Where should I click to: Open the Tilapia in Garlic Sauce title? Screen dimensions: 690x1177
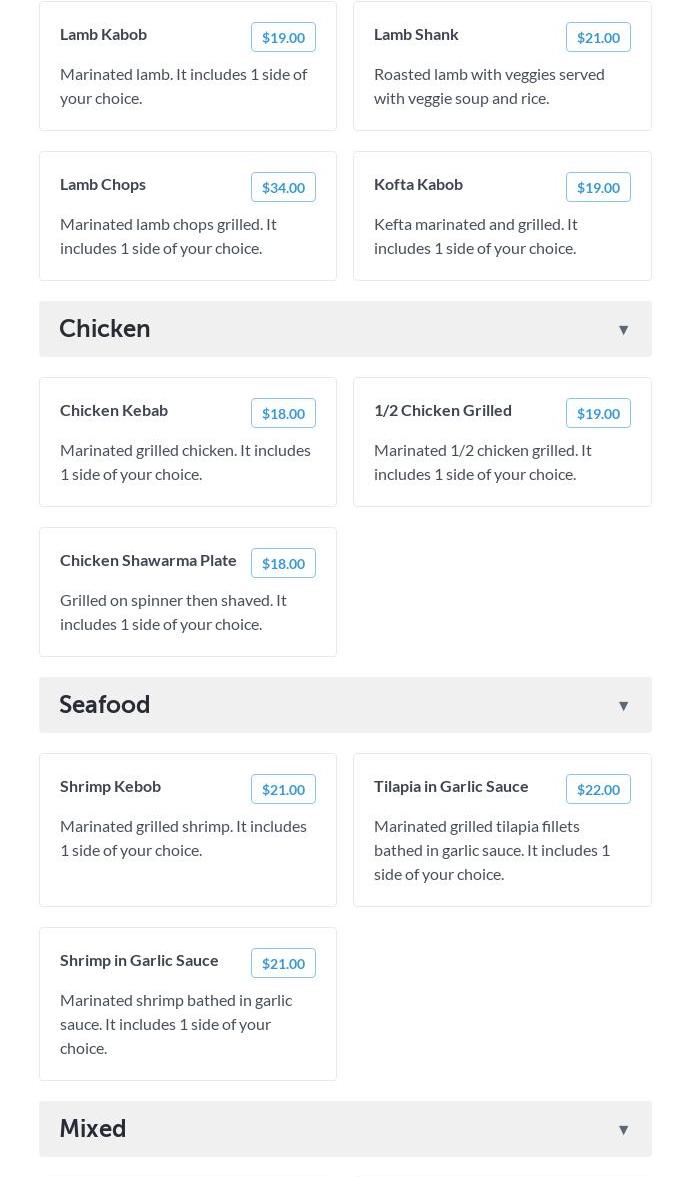(451, 787)
